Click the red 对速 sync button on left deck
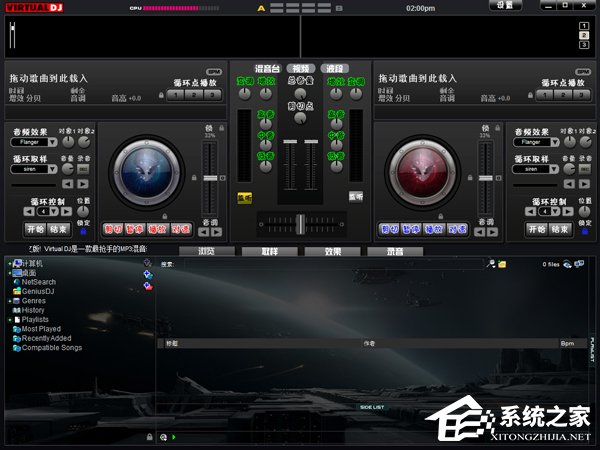The image size is (600, 450). coord(181,229)
